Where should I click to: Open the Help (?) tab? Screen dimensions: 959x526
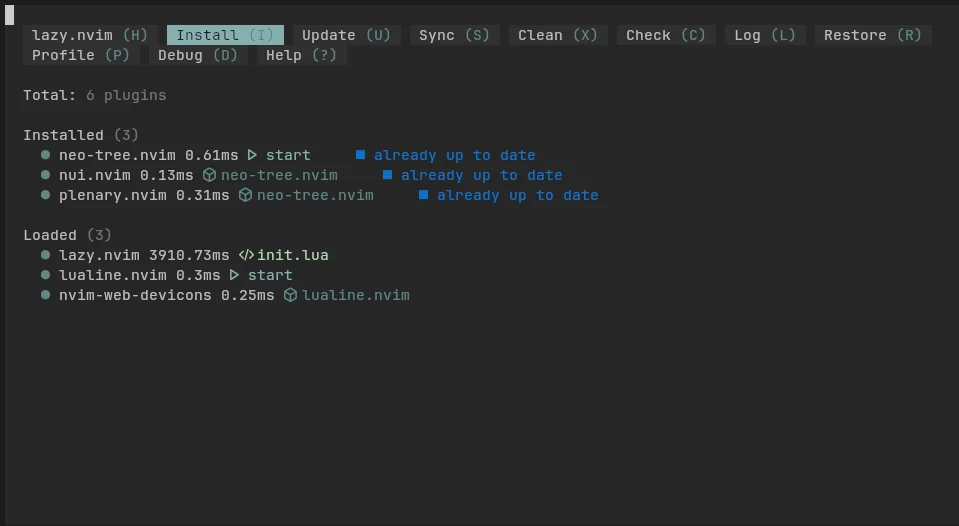(x=301, y=55)
